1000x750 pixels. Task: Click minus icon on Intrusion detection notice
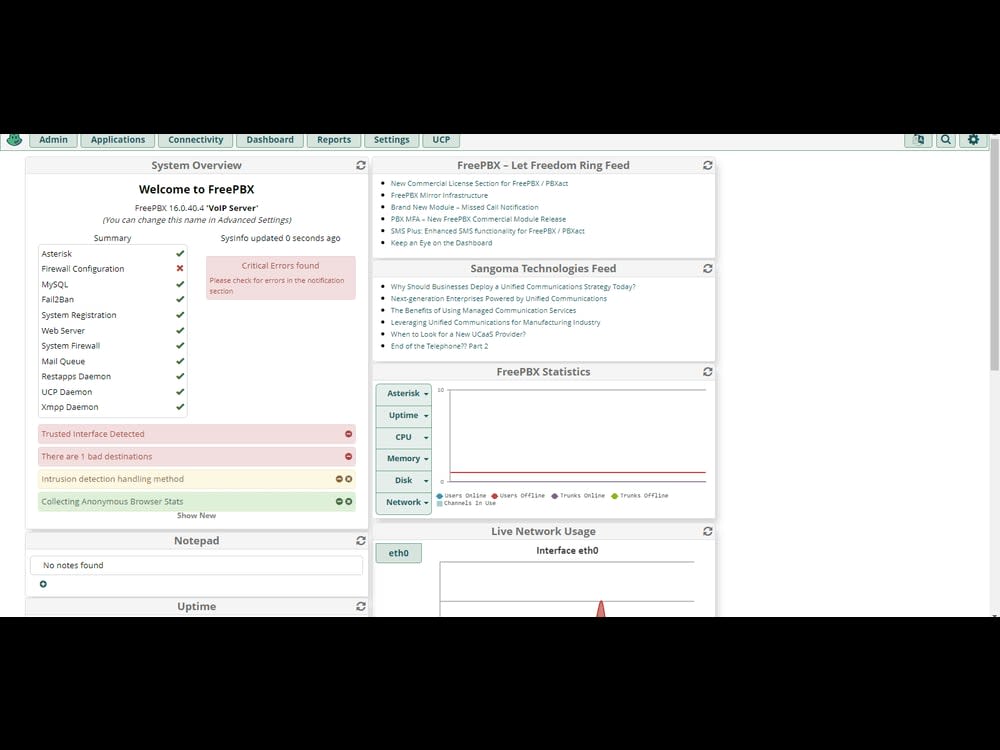coord(339,479)
